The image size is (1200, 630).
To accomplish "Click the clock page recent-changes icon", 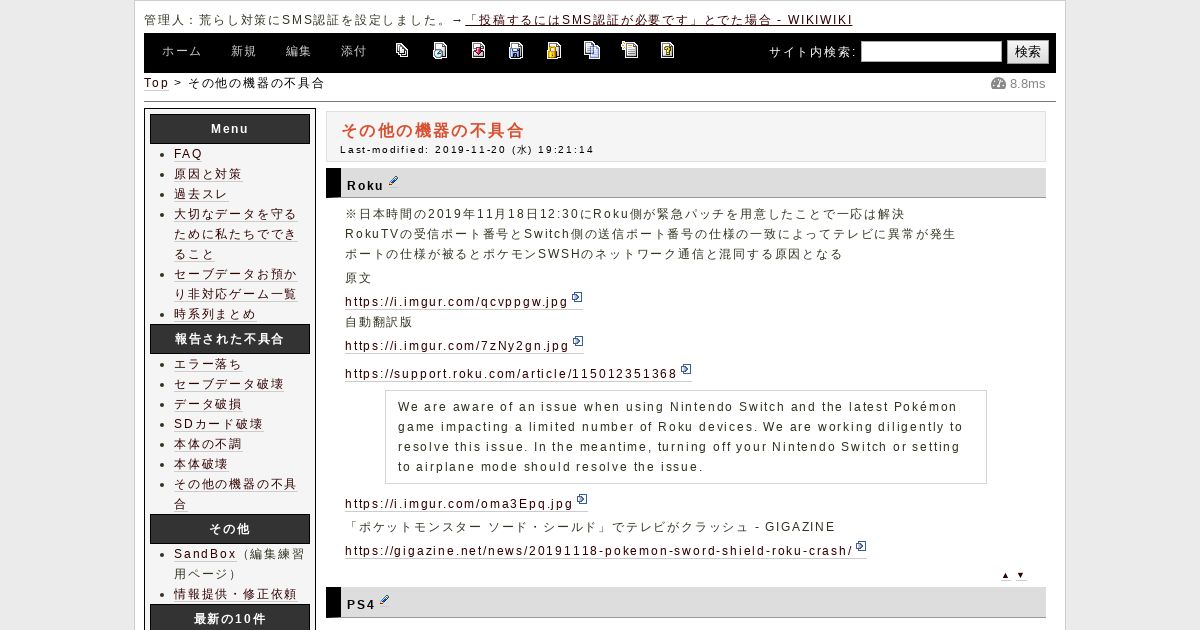I will (440, 50).
